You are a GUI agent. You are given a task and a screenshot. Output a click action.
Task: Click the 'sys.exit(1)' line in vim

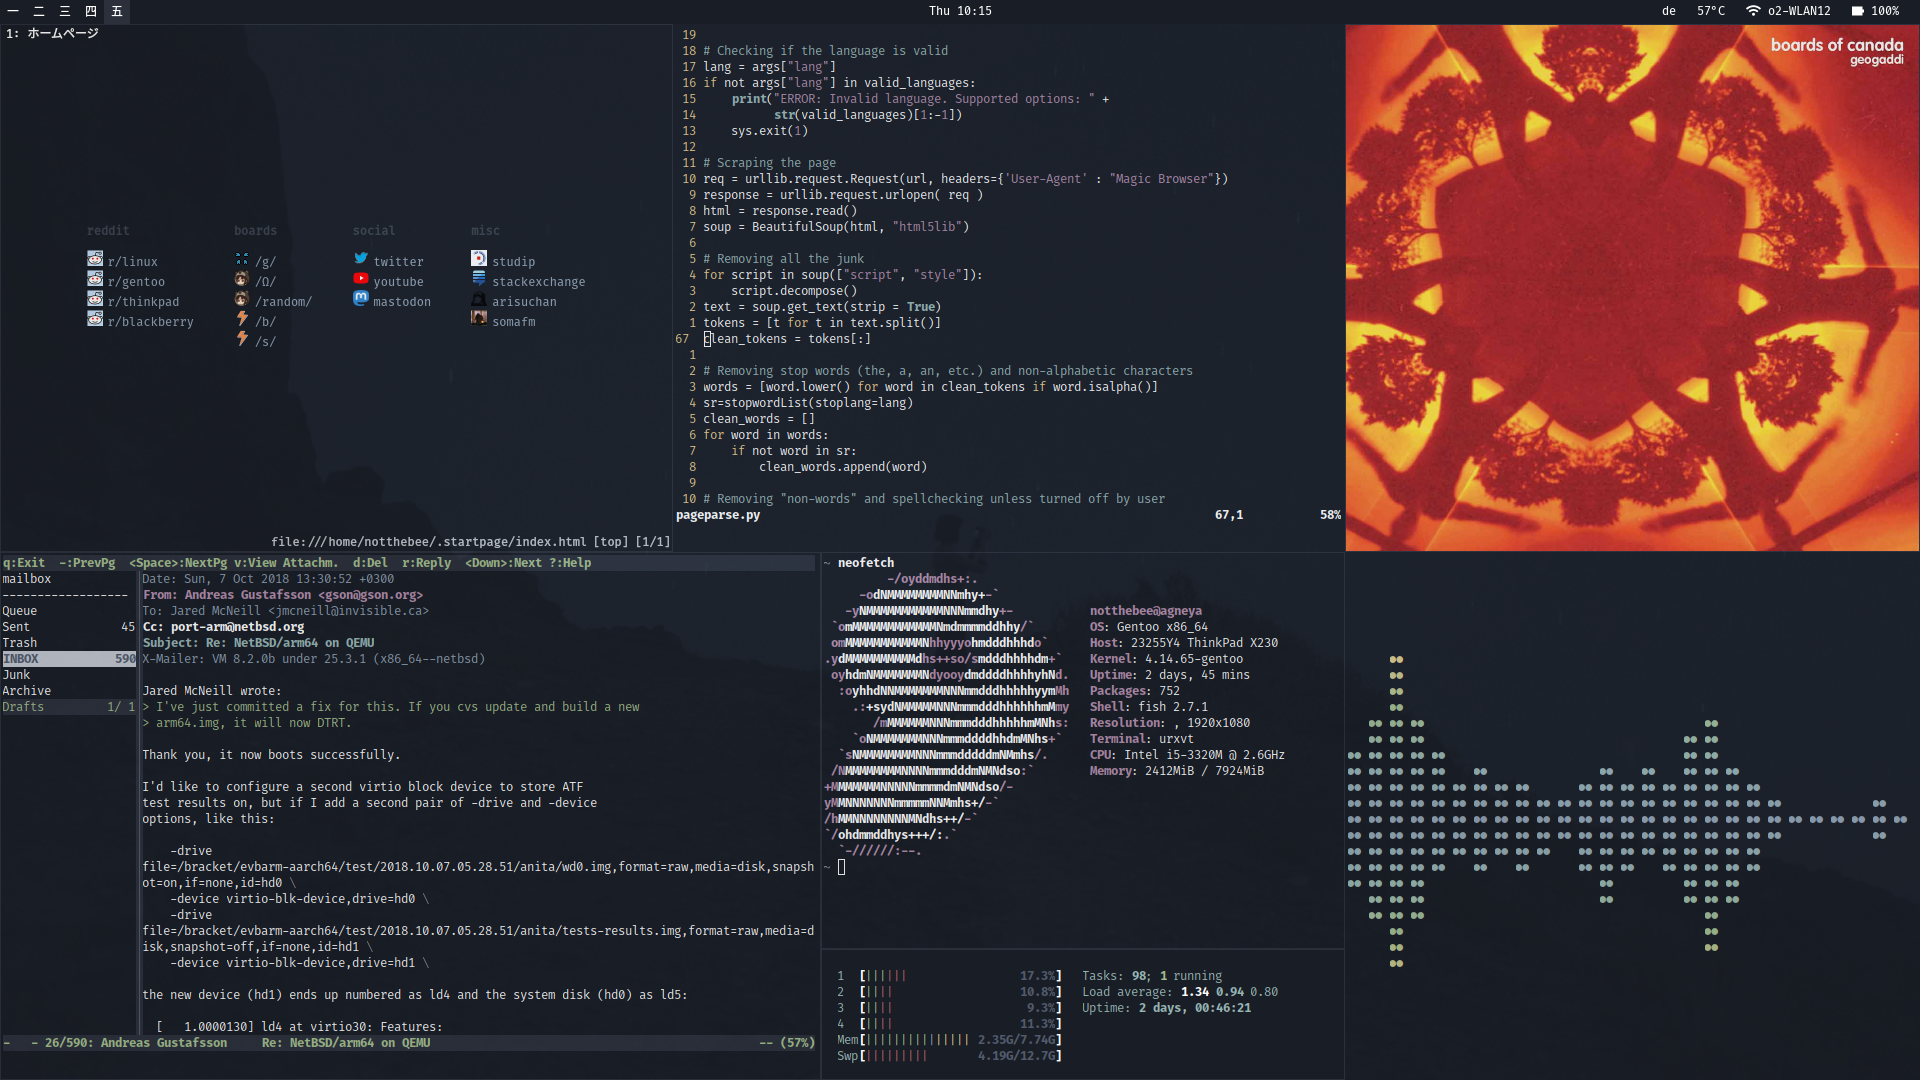click(x=769, y=131)
